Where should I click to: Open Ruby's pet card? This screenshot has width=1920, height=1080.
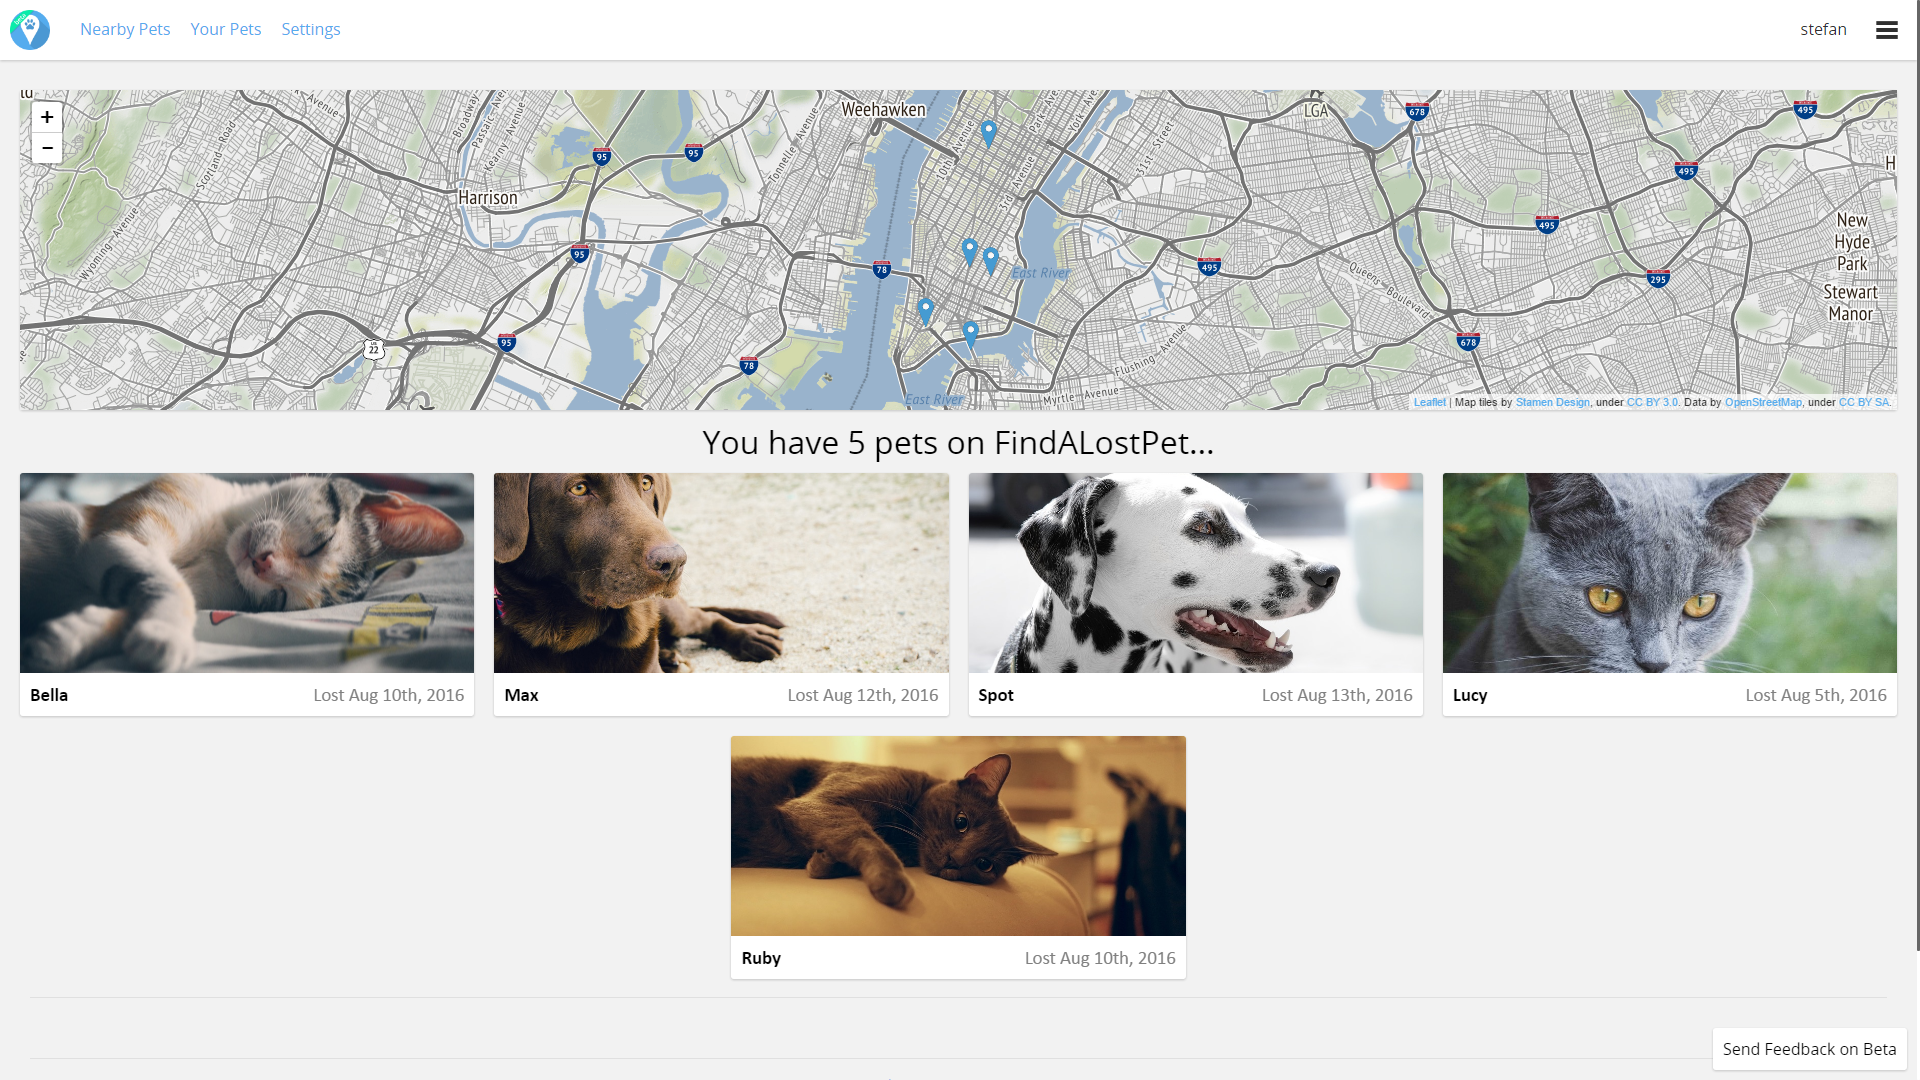958,857
